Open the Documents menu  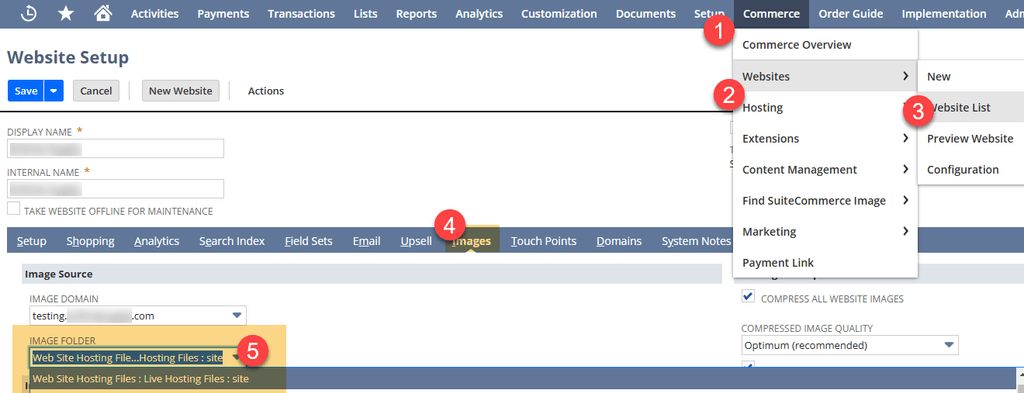point(645,14)
